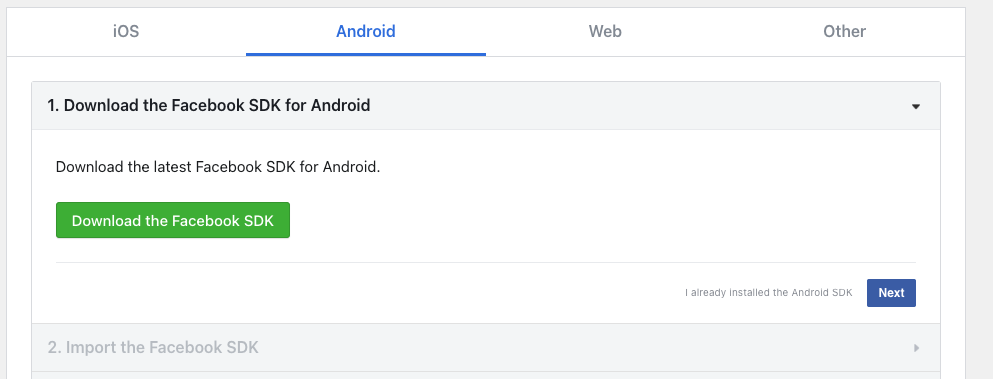993x379 pixels.
Task: Click the blue Next button
Action: pyautogui.click(x=891, y=293)
